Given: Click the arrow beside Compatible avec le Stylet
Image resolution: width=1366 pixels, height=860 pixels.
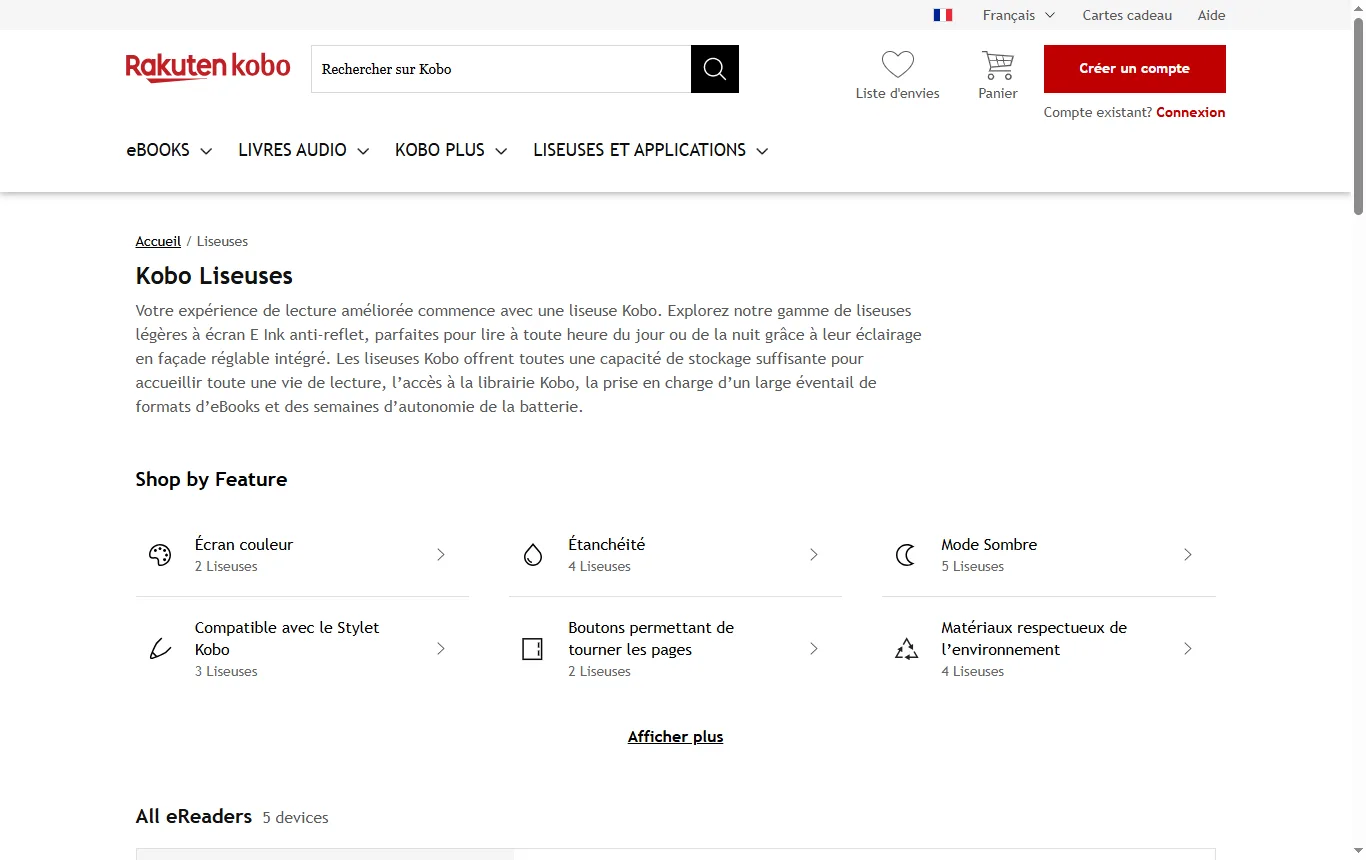Looking at the screenshot, I should coord(441,649).
